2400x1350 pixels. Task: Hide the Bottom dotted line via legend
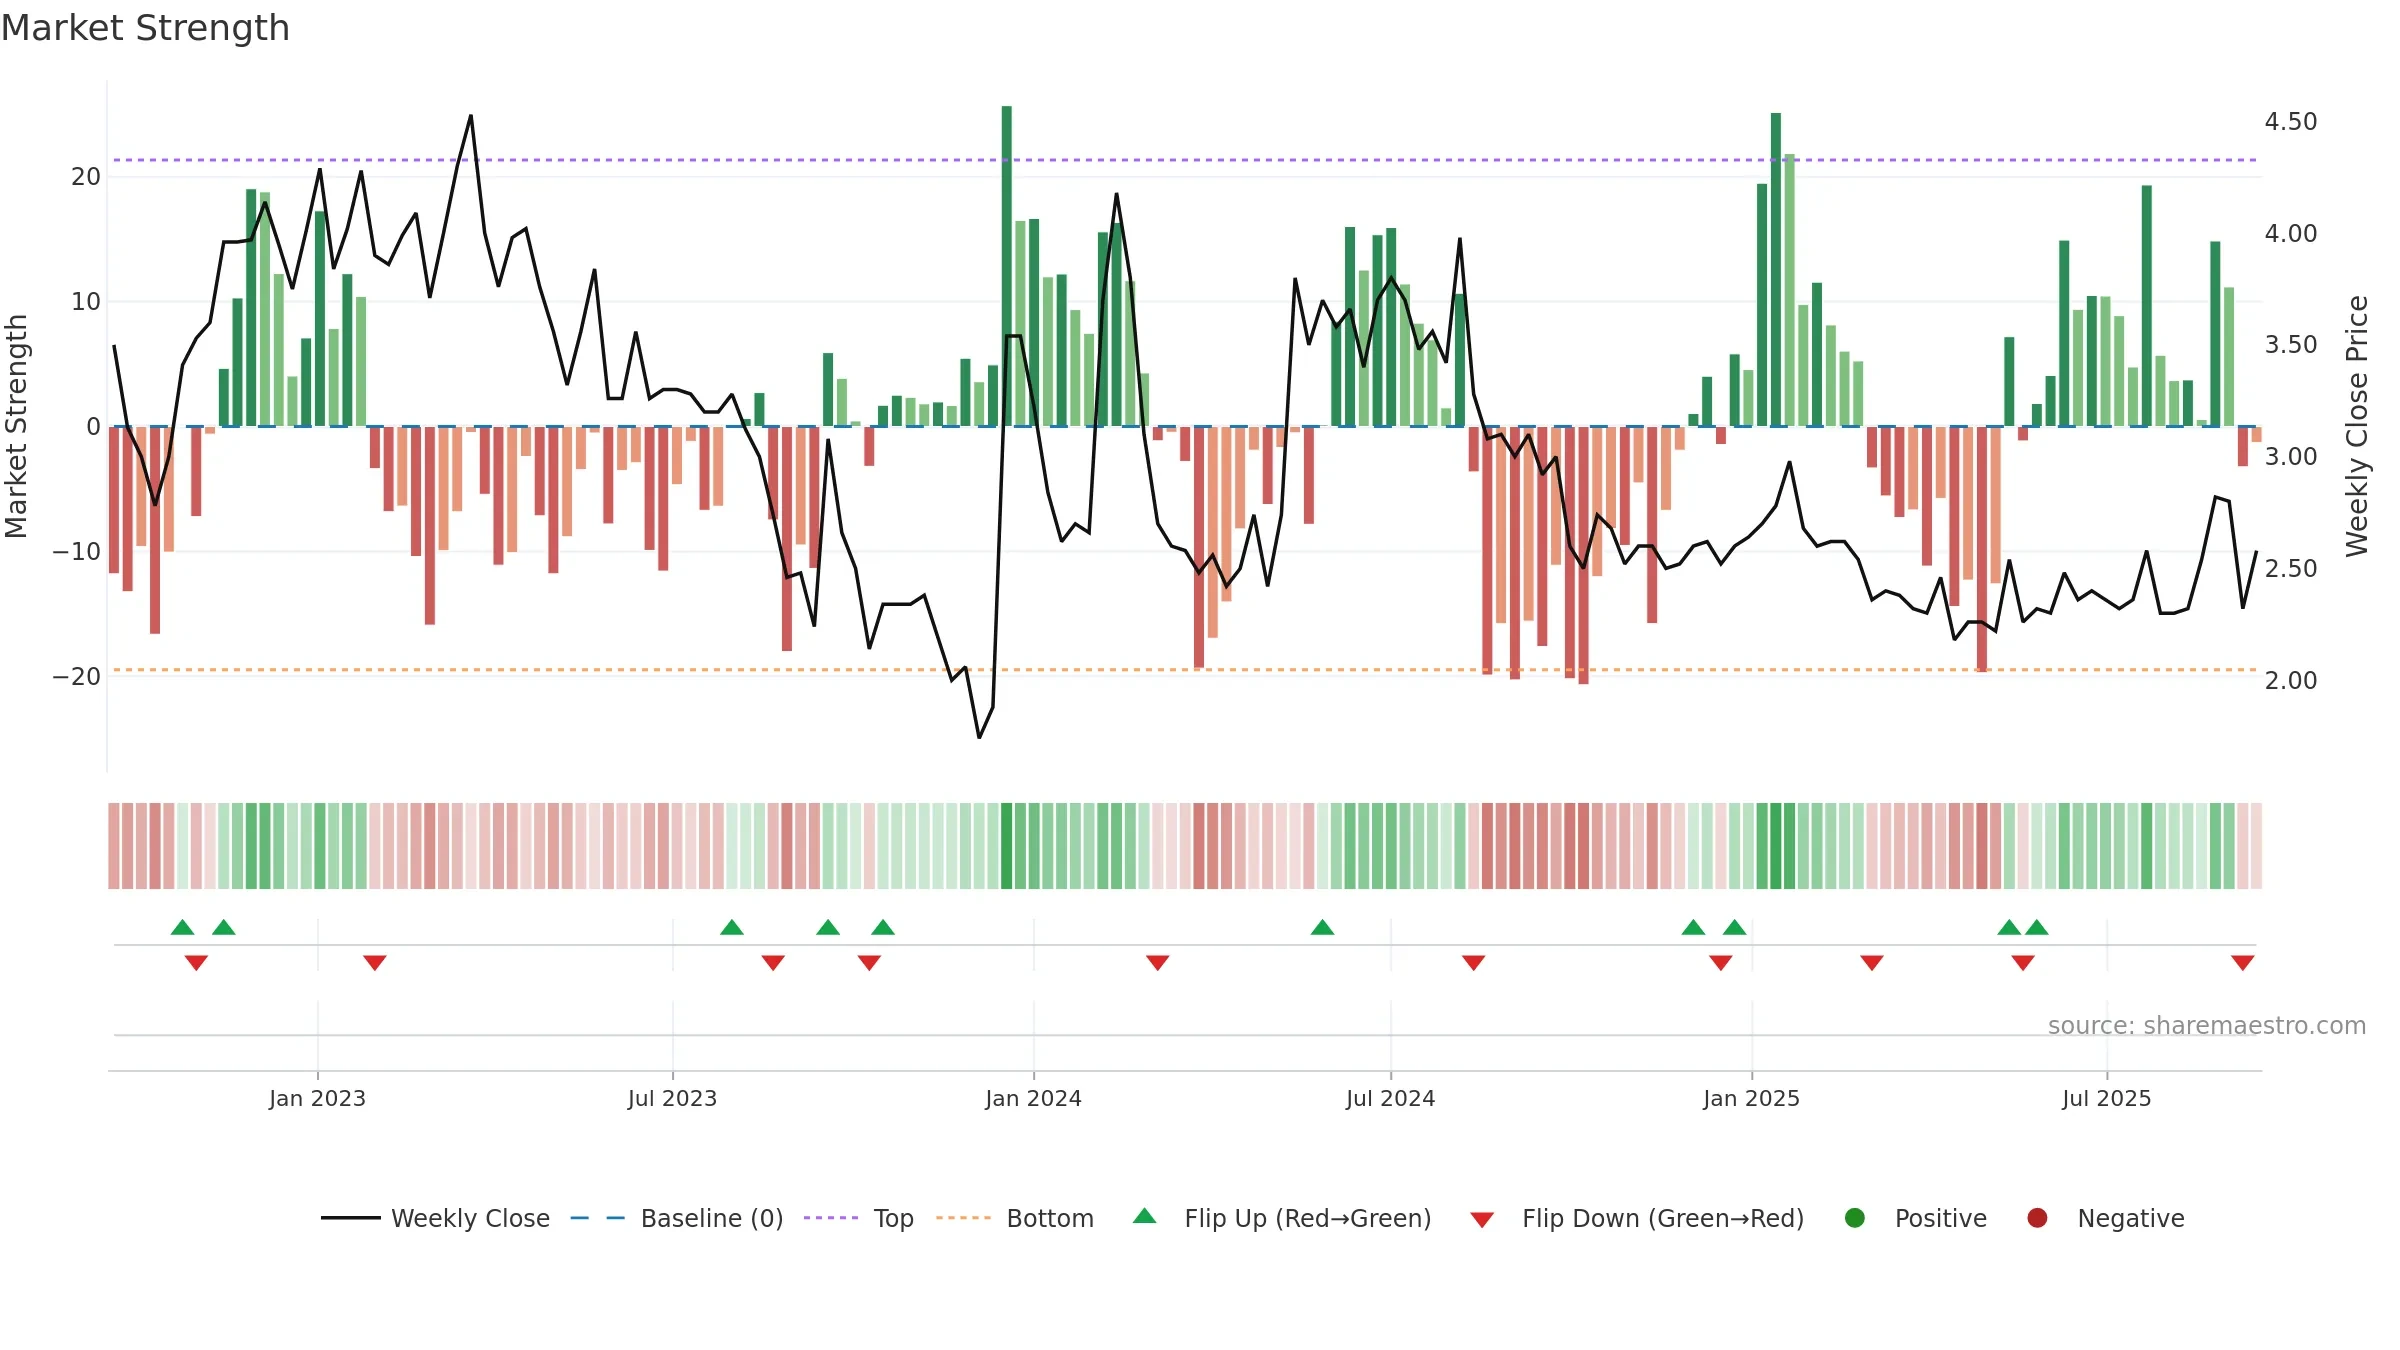click(x=1015, y=1218)
